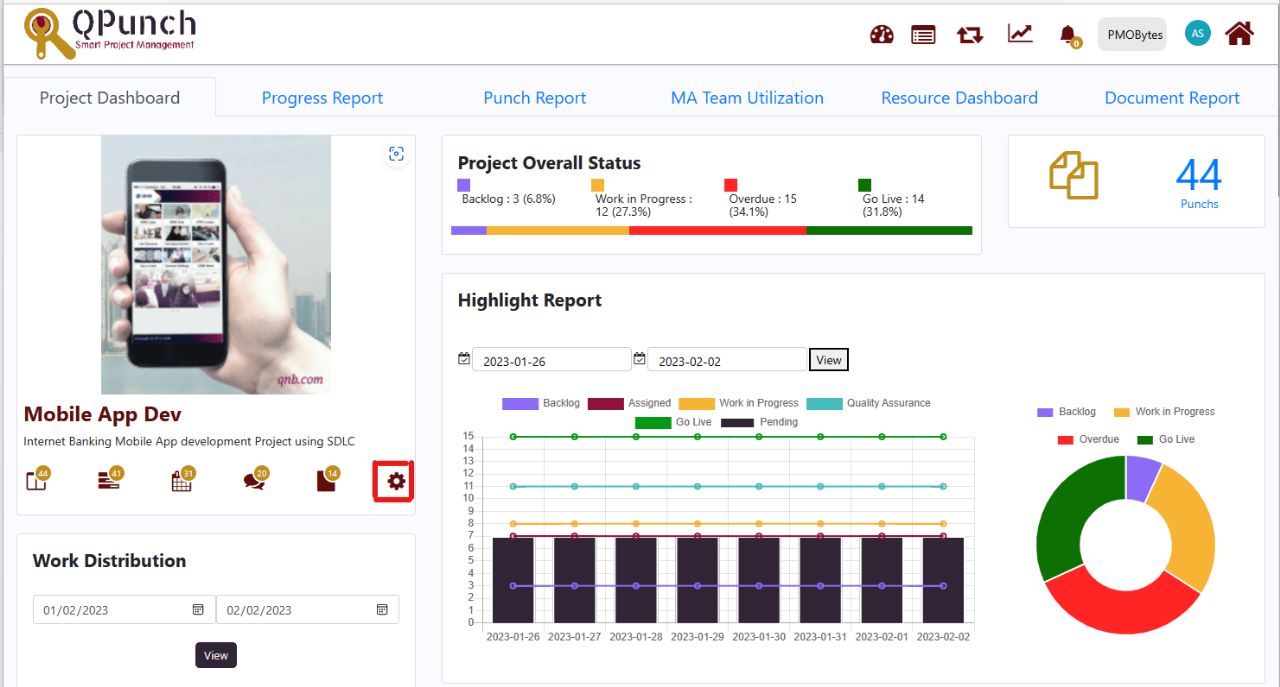Open the list view icon in header
Viewport: 1280px width, 687px height.
(x=923, y=35)
